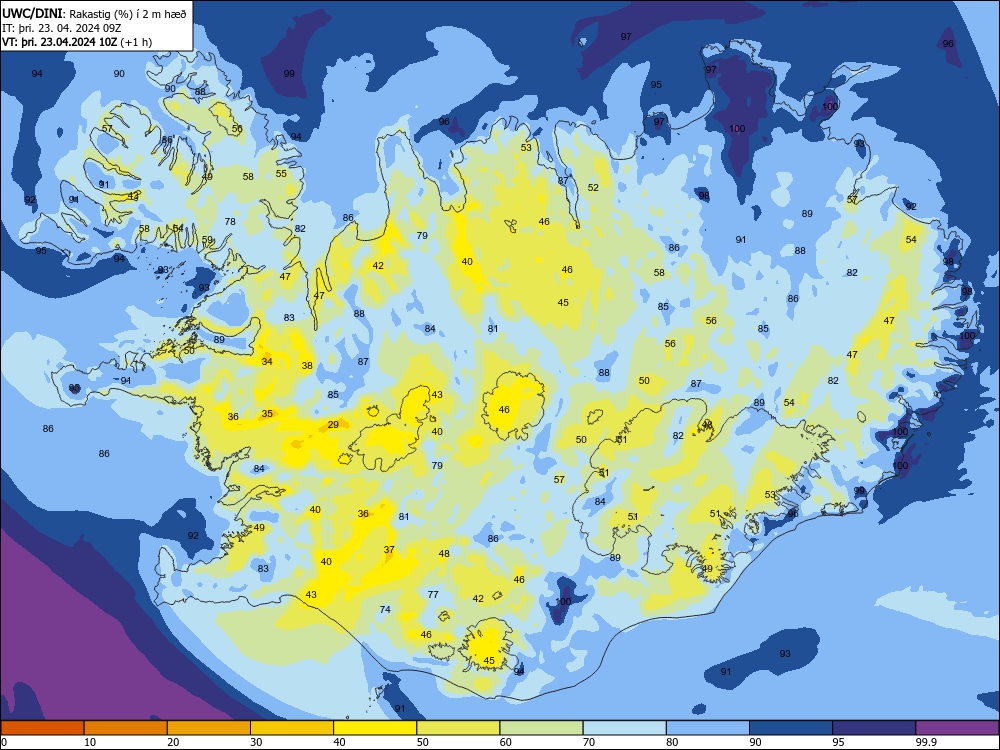Click the '10' legend tick label
Viewport: 1000px width, 750px height.
pyautogui.click(x=90, y=742)
